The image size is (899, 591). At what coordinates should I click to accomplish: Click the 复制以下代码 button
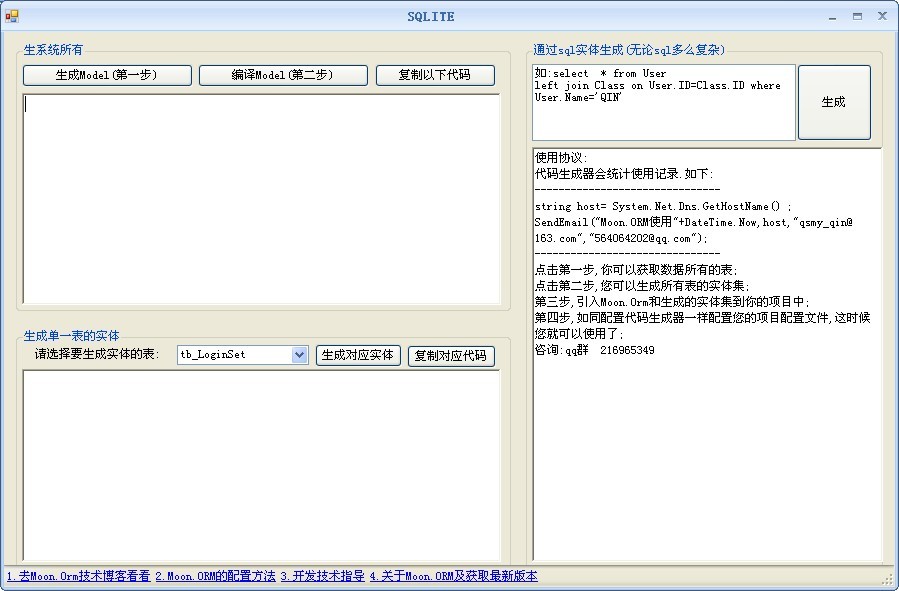coord(435,75)
